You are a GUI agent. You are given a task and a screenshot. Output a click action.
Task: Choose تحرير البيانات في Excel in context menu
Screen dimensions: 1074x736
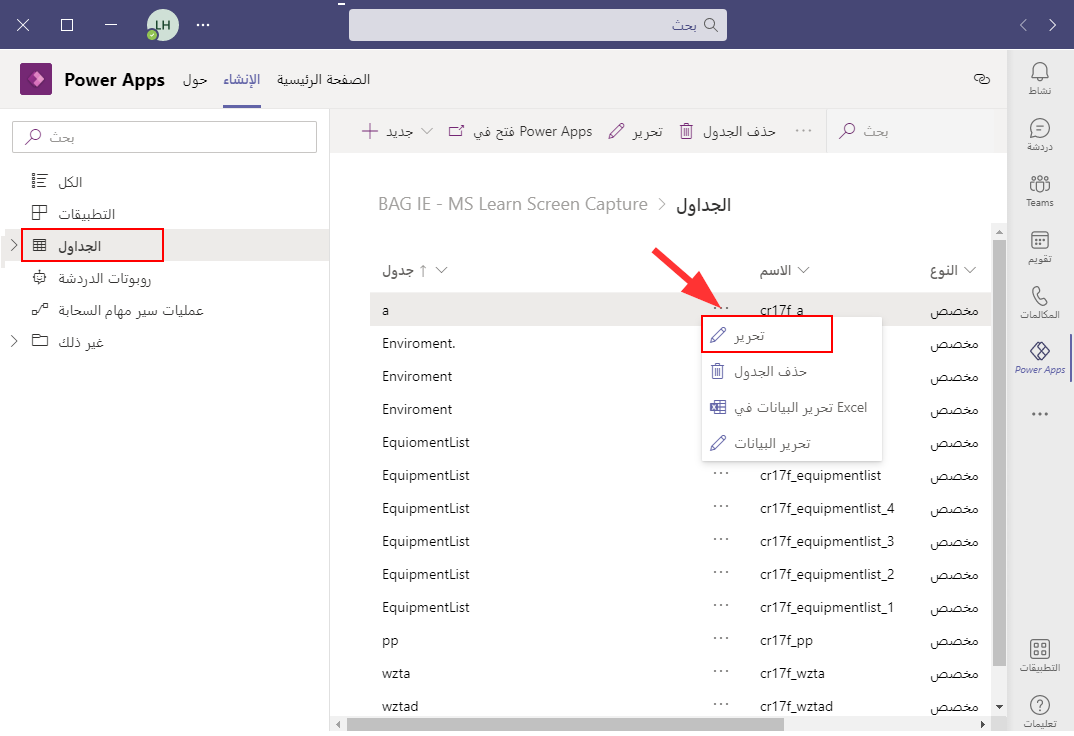(791, 407)
